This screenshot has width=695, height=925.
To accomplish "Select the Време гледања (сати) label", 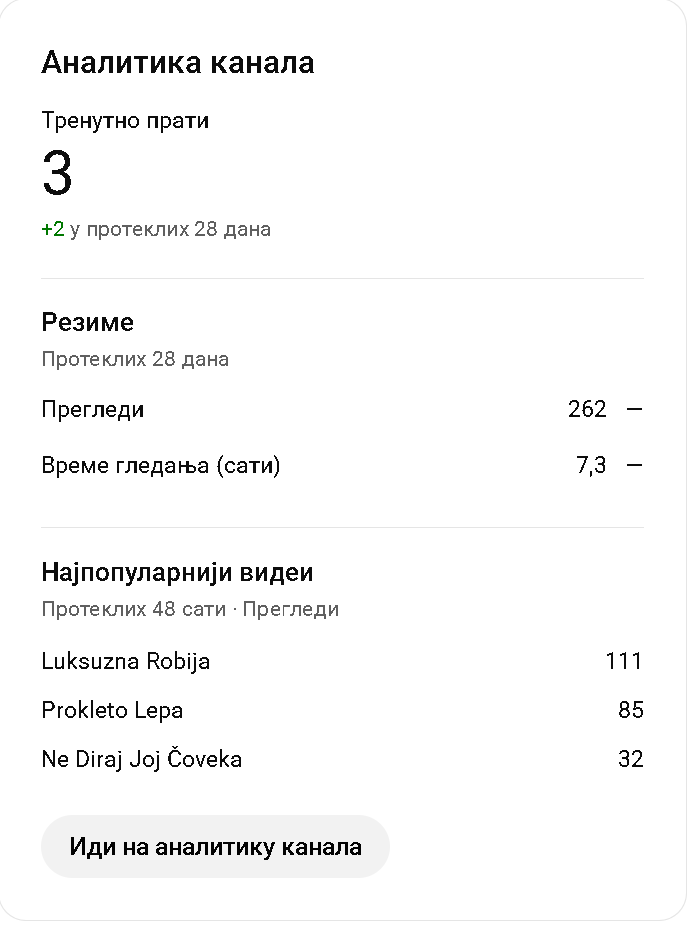I will (161, 465).
